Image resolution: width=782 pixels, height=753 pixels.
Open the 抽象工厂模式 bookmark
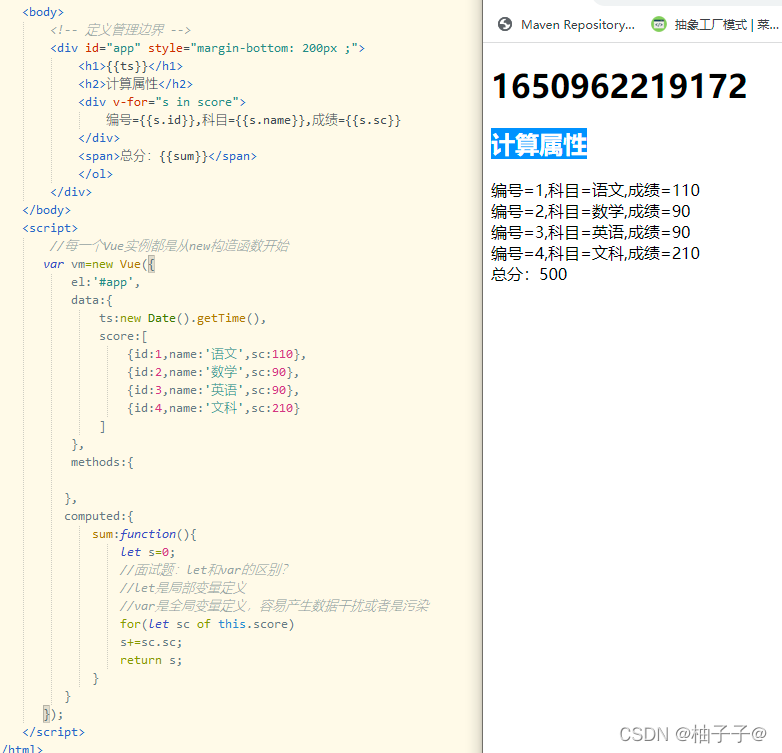726,24
